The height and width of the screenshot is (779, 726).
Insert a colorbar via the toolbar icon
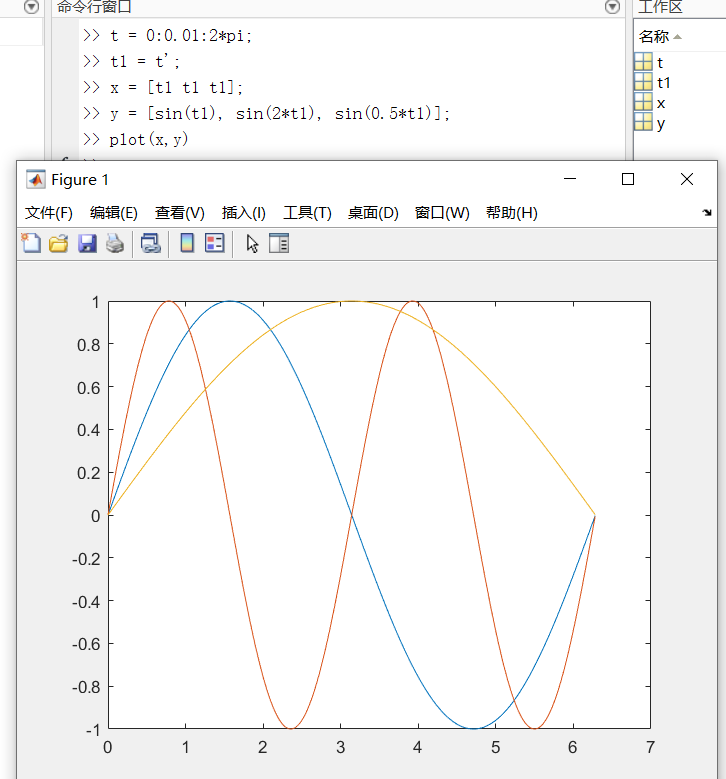click(x=187, y=243)
